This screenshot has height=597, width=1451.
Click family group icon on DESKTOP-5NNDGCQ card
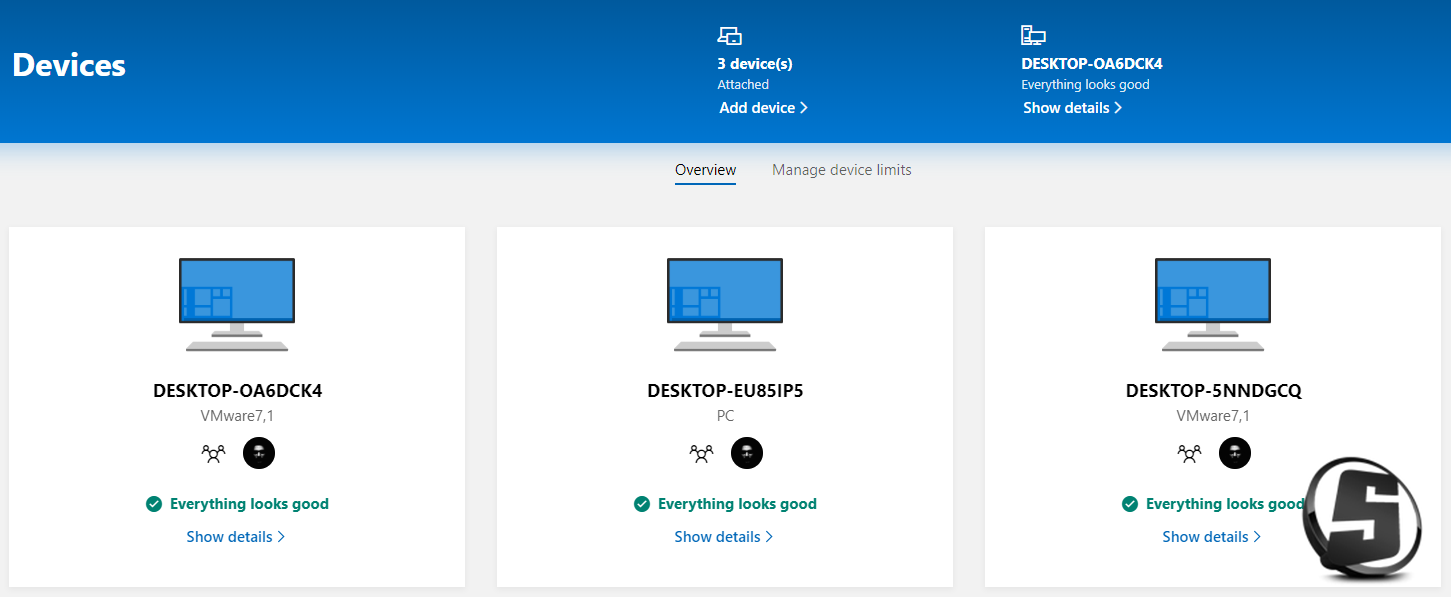(x=1189, y=453)
